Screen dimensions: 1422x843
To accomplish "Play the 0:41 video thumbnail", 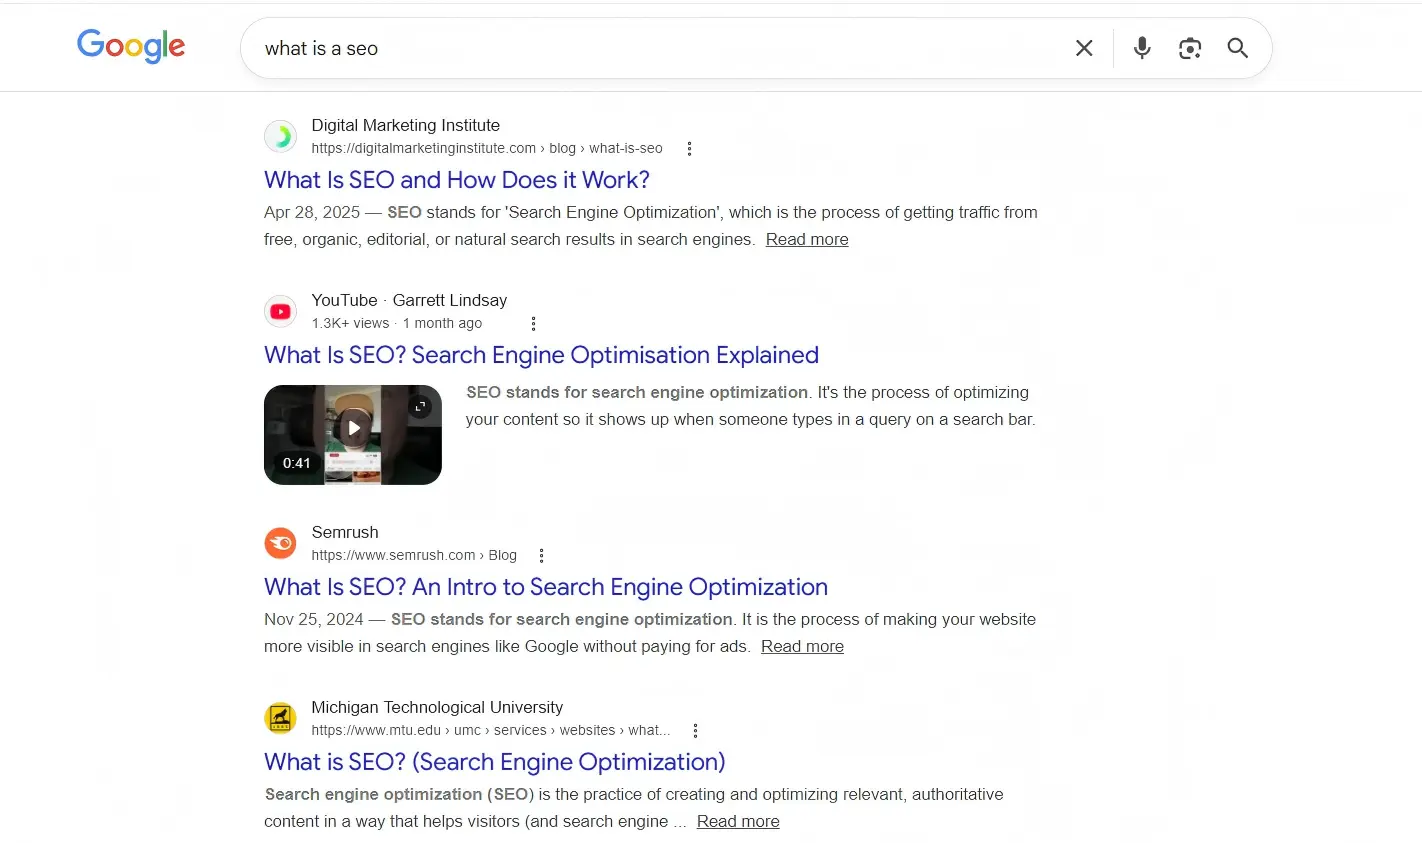I will (353, 435).
